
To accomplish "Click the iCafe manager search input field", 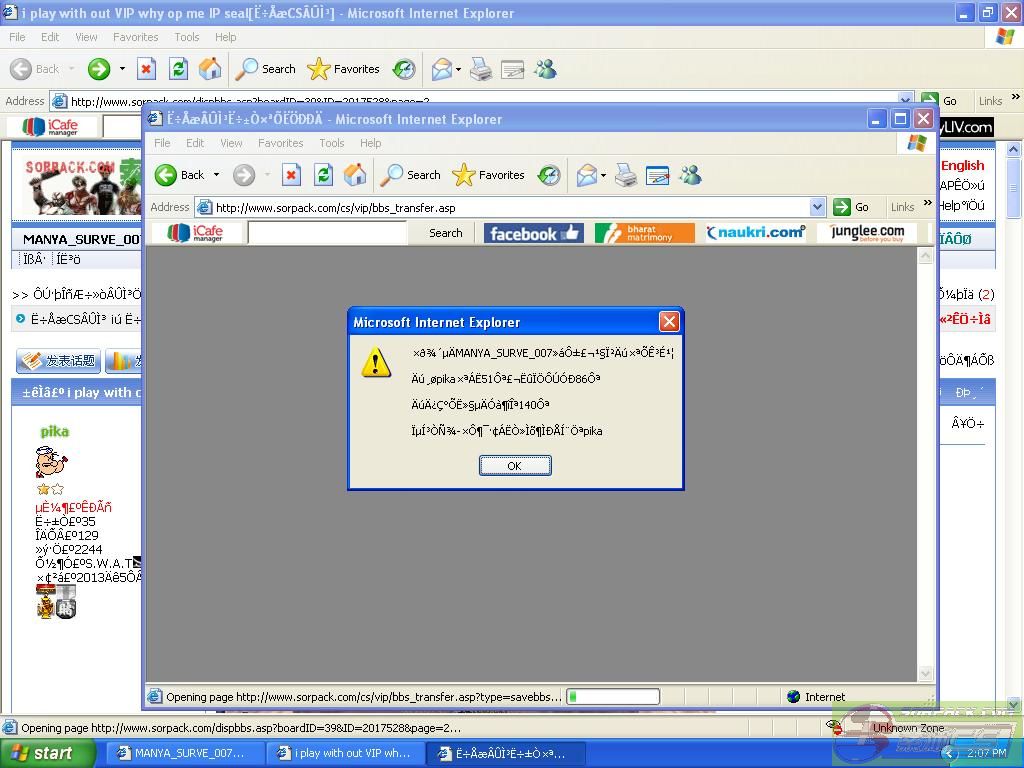I will [327, 233].
